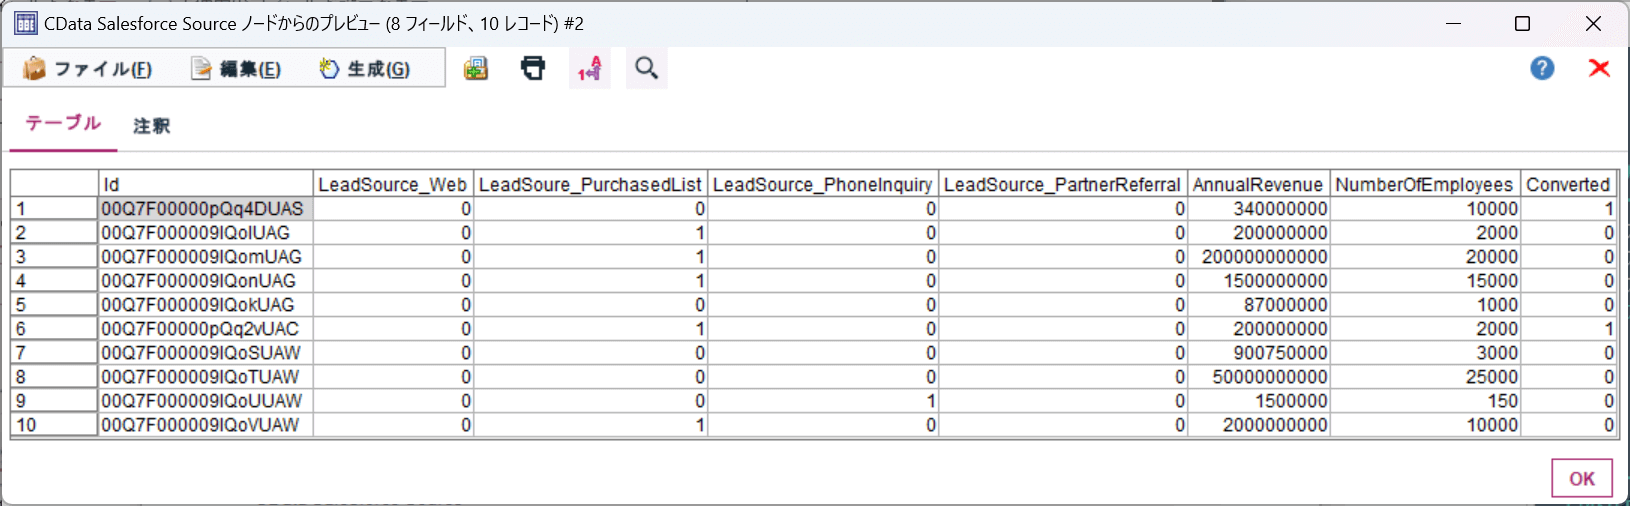Select cell 00Q7F000009IQolUAG
Image resolution: width=1630 pixels, height=506 pixels.
(206, 232)
